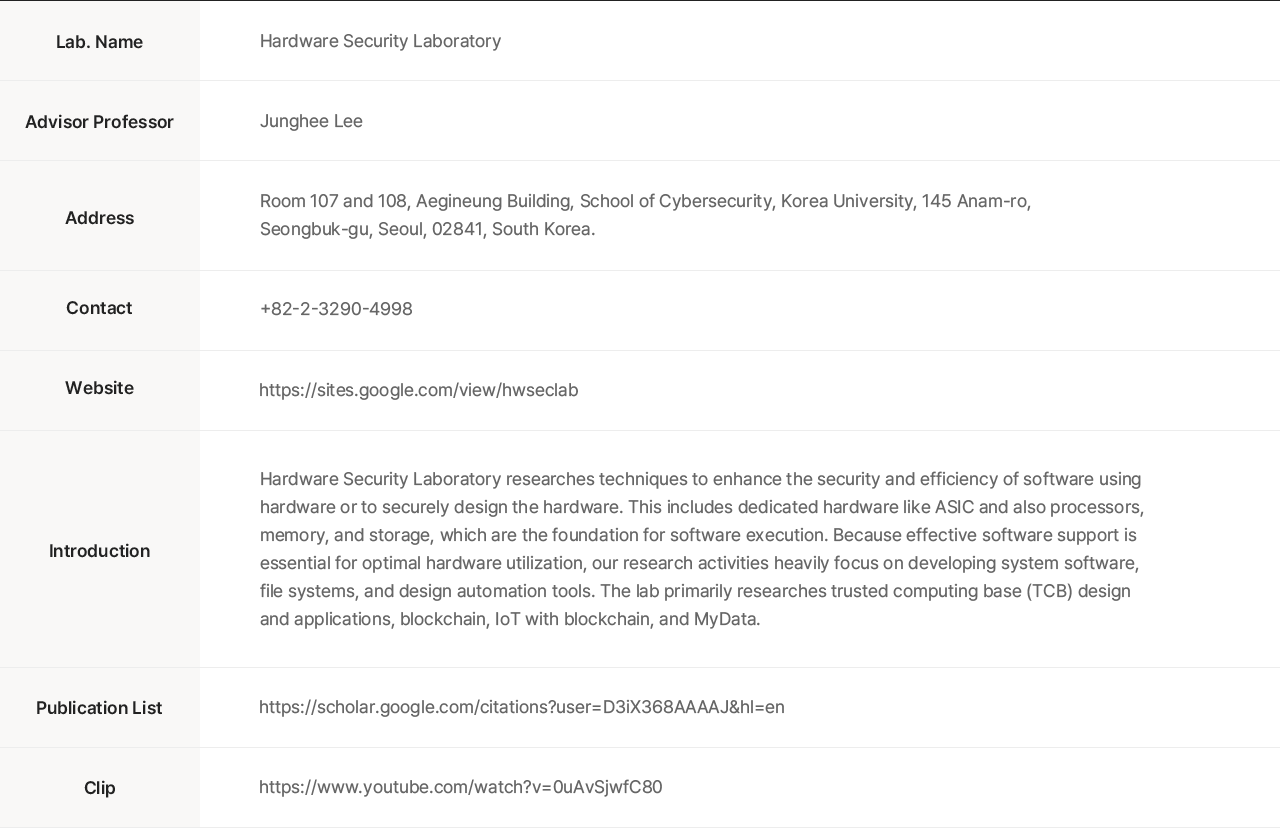
Task: Click the "Publication List" row label
Action: pyautogui.click(x=99, y=708)
